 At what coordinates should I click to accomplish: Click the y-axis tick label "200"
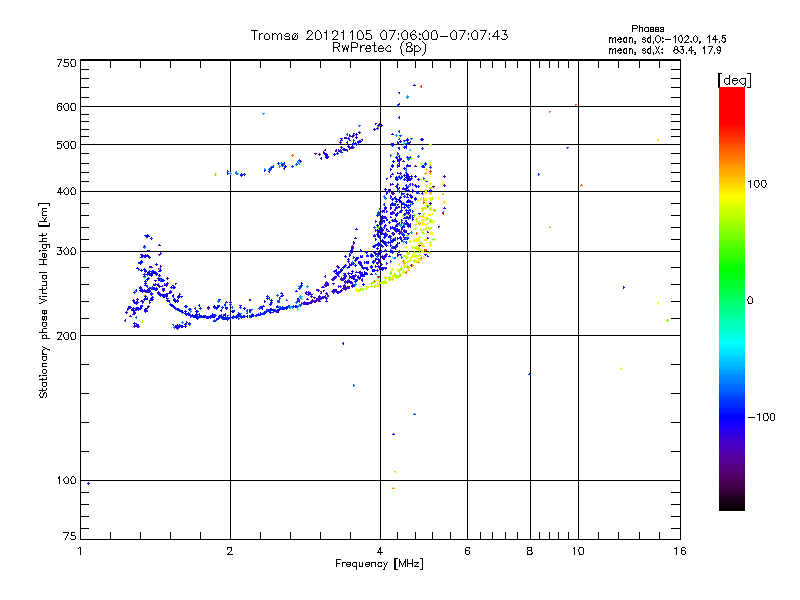click(x=67, y=336)
